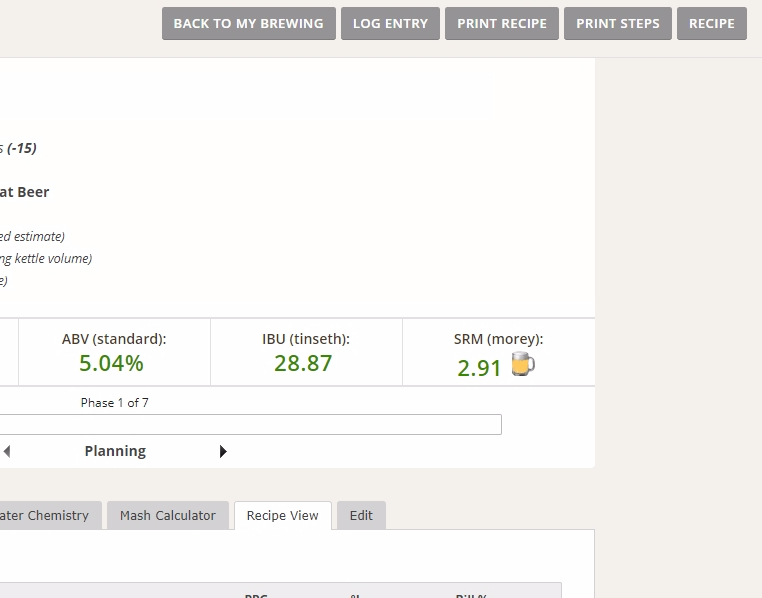The height and width of the screenshot is (598, 762).
Task: Click the Back To My Brewing button
Action: coord(248,23)
